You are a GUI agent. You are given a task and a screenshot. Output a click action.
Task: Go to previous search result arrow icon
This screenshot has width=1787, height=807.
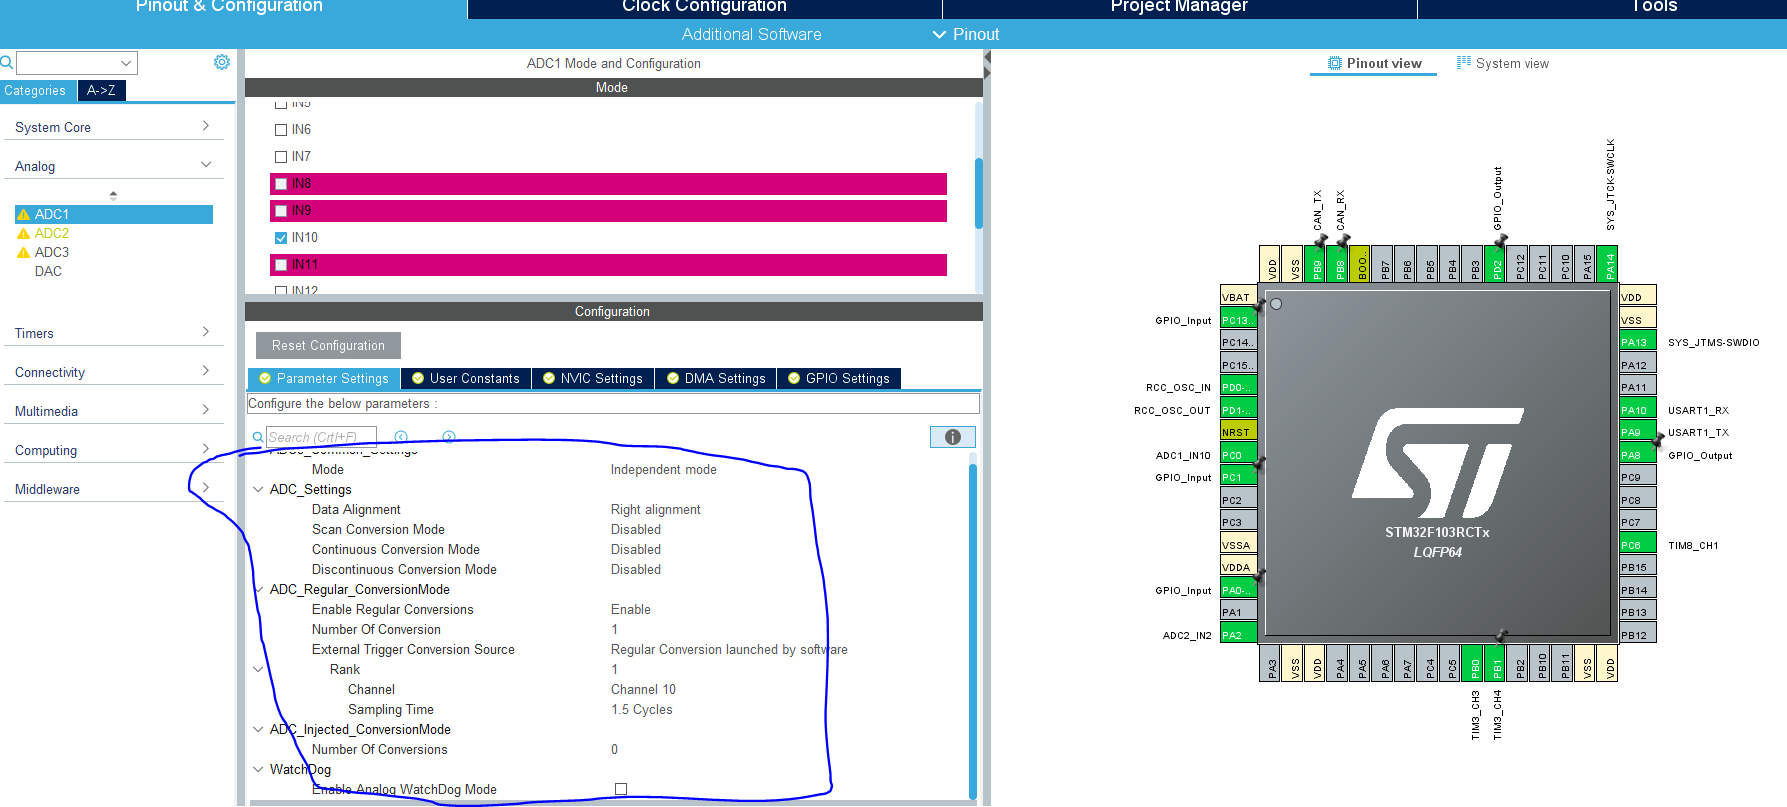coord(401,437)
